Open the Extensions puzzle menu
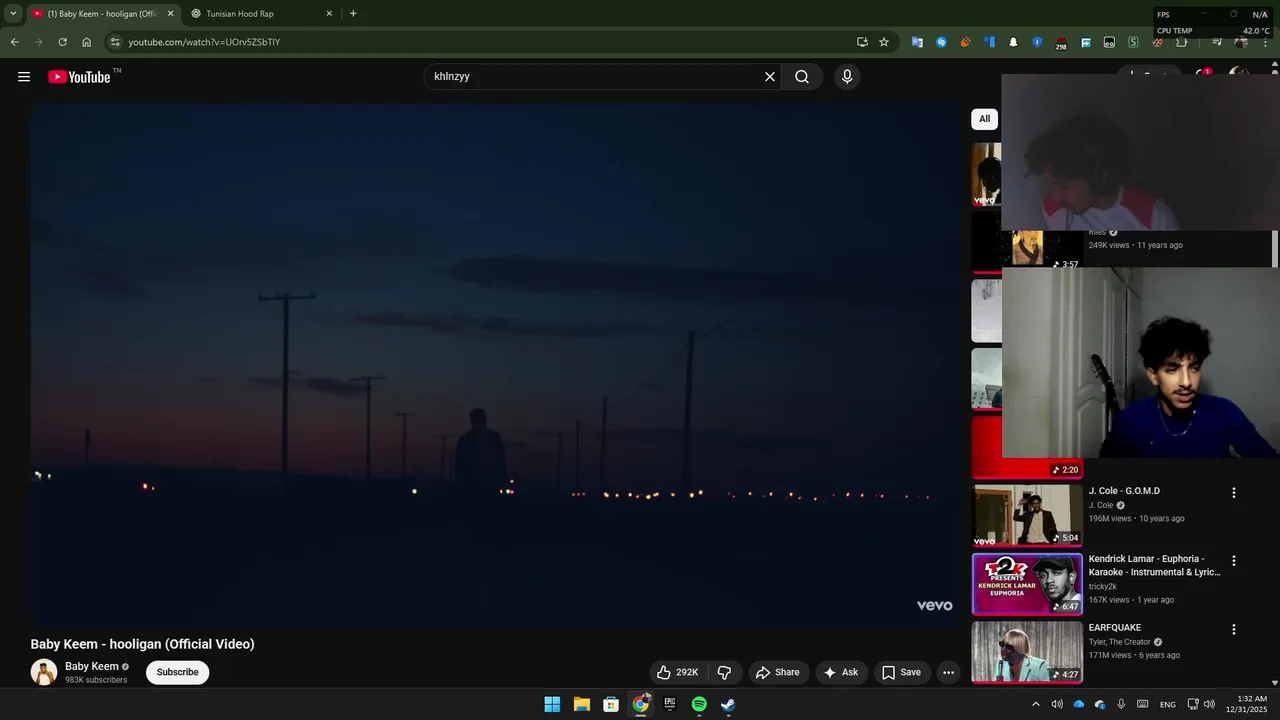1280x720 pixels. [1181, 42]
